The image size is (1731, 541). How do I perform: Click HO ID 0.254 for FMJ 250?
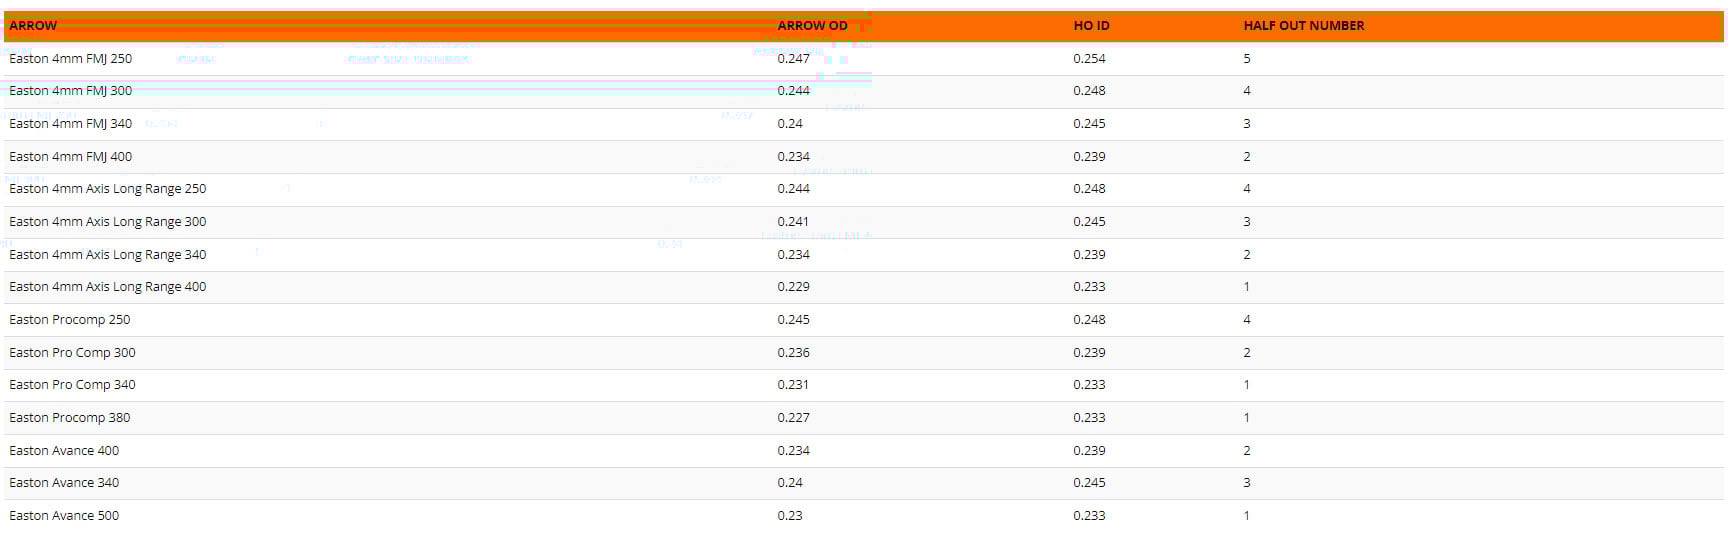1089,59
